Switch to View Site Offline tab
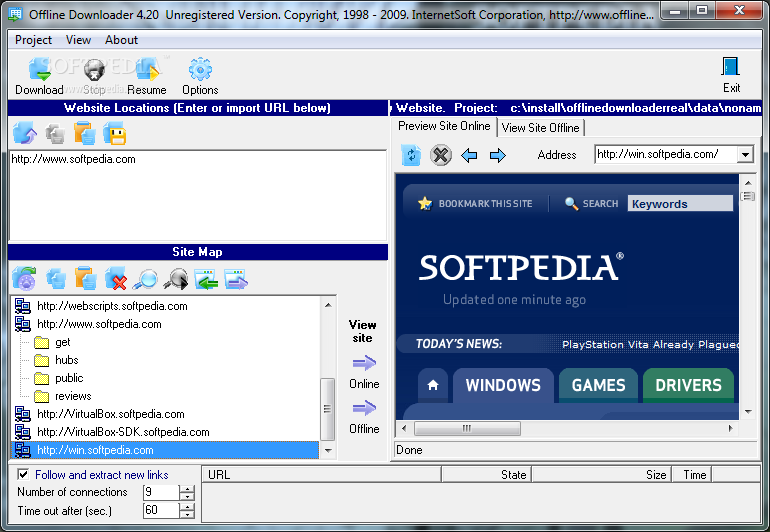Image resolution: width=770 pixels, height=532 pixels. click(x=541, y=128)
